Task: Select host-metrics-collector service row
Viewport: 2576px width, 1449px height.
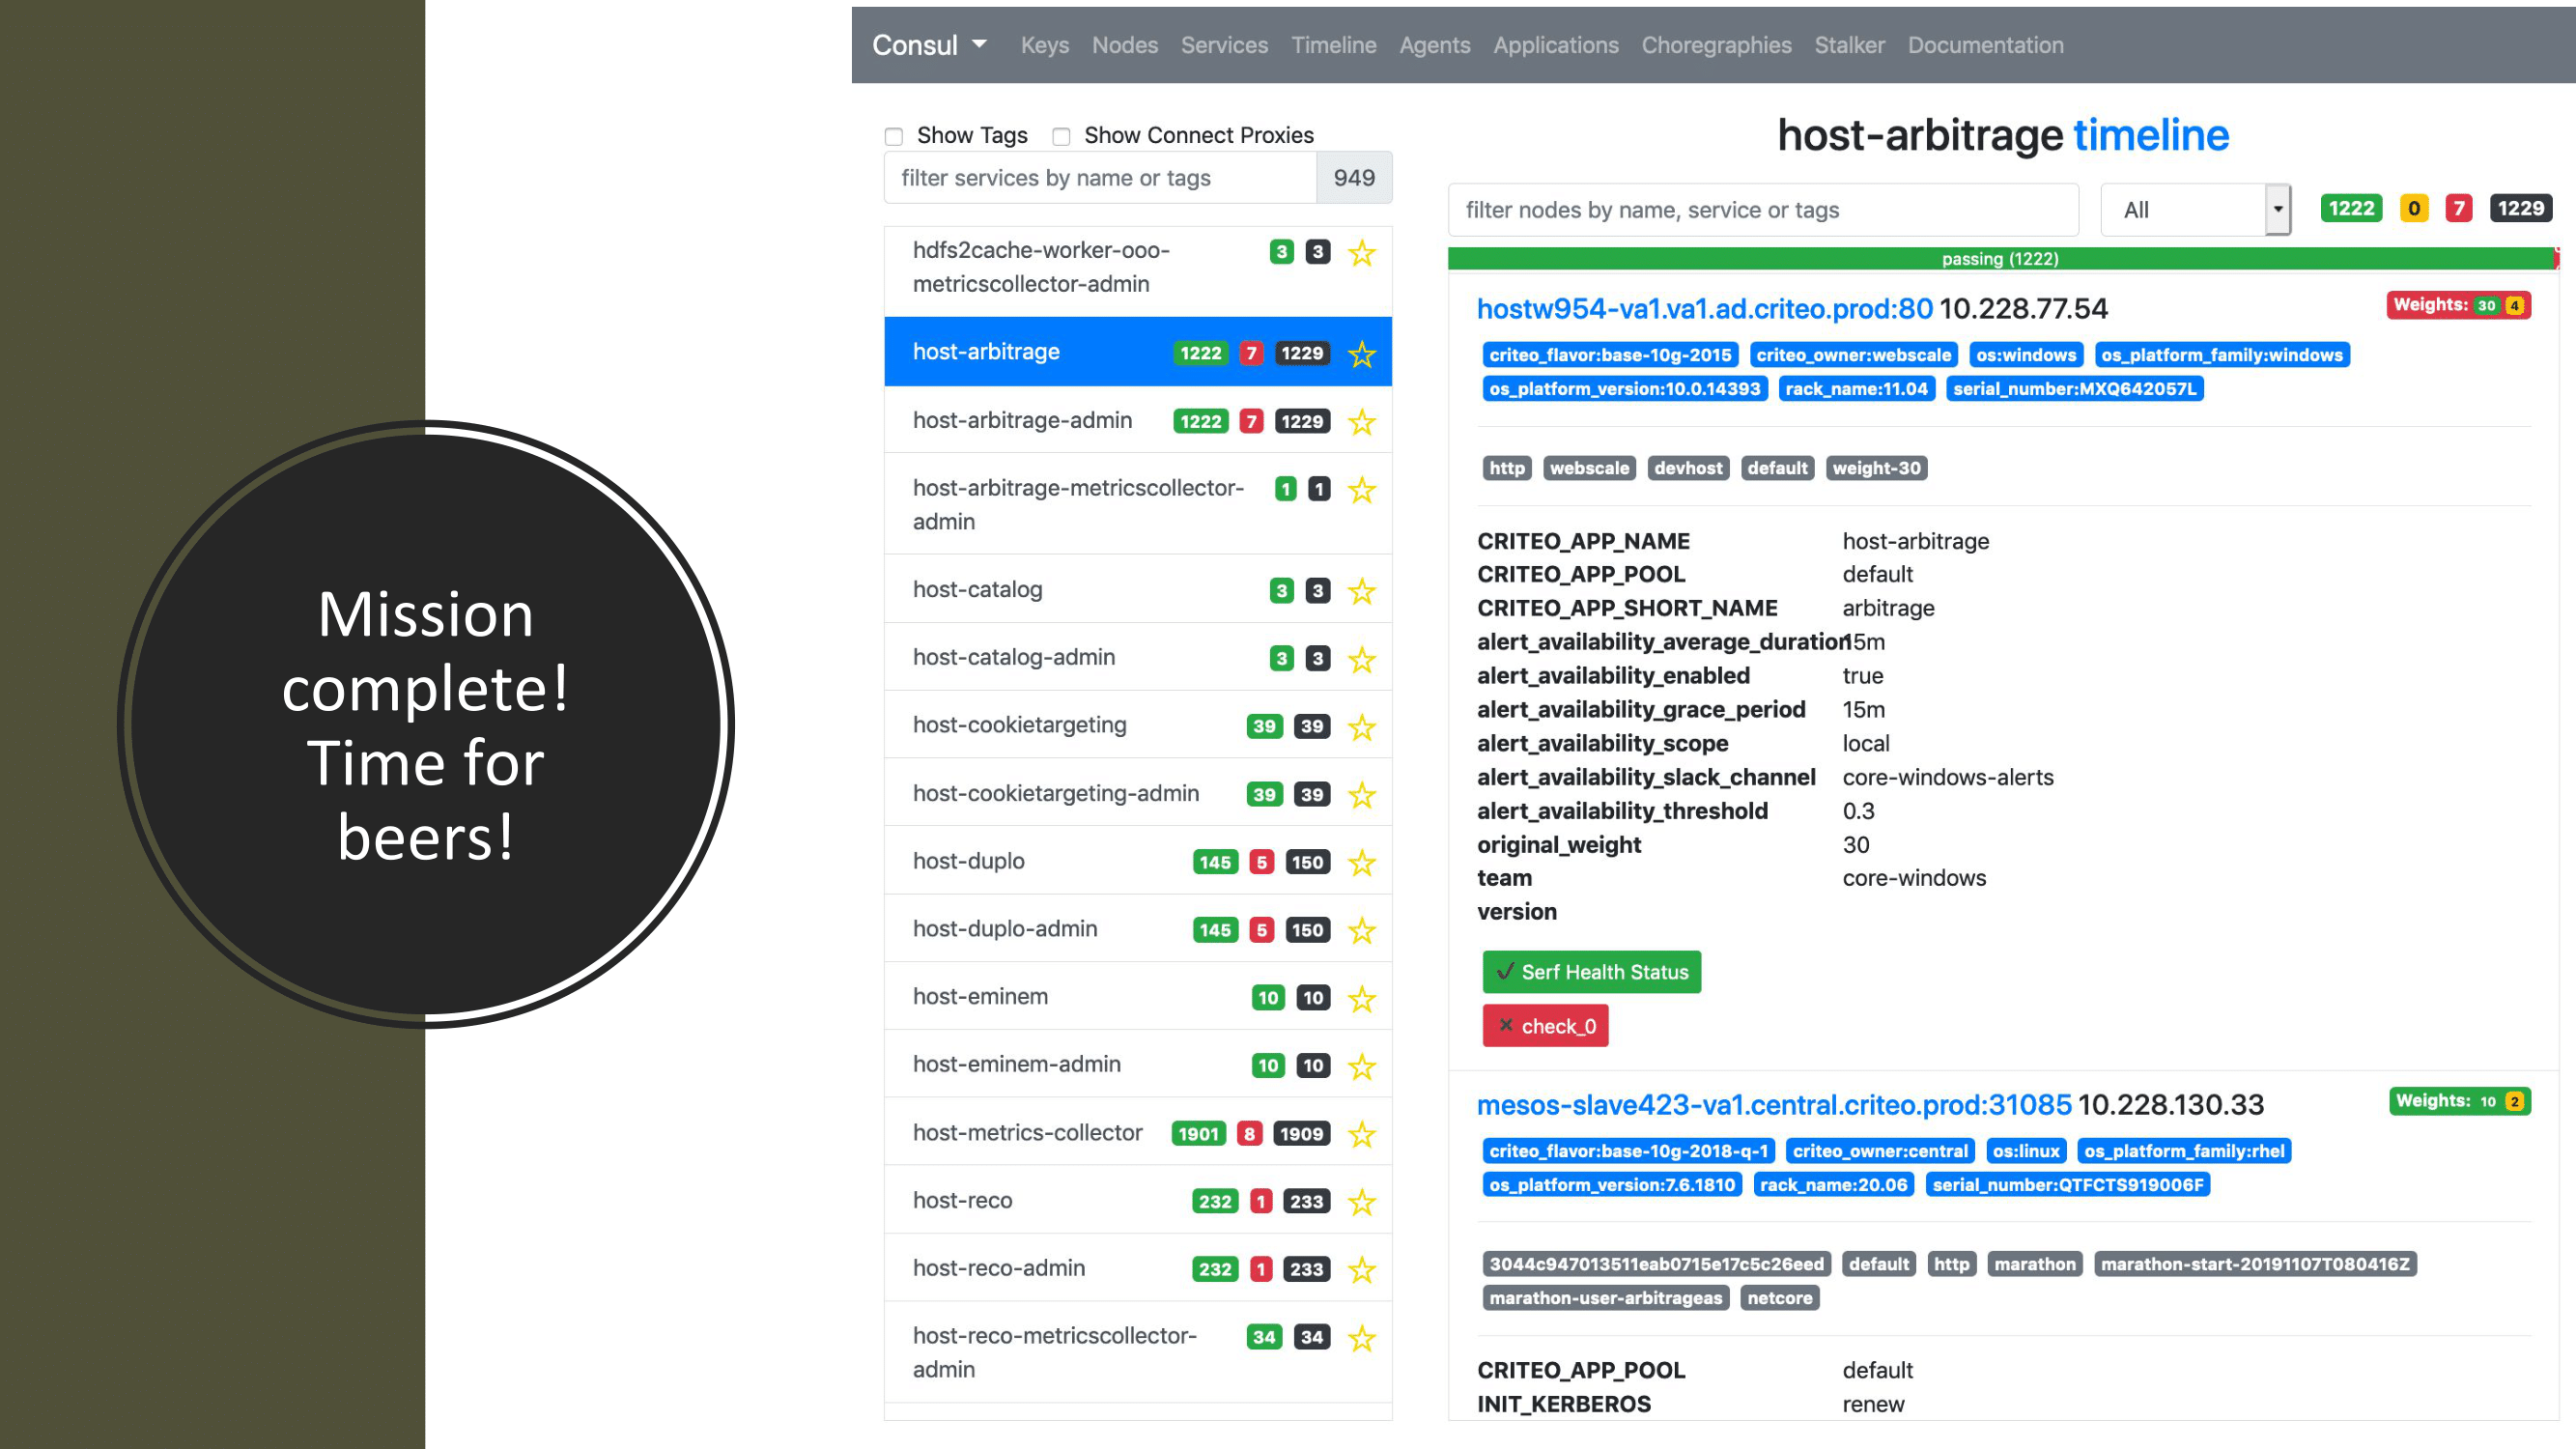Action: 1138,1133
